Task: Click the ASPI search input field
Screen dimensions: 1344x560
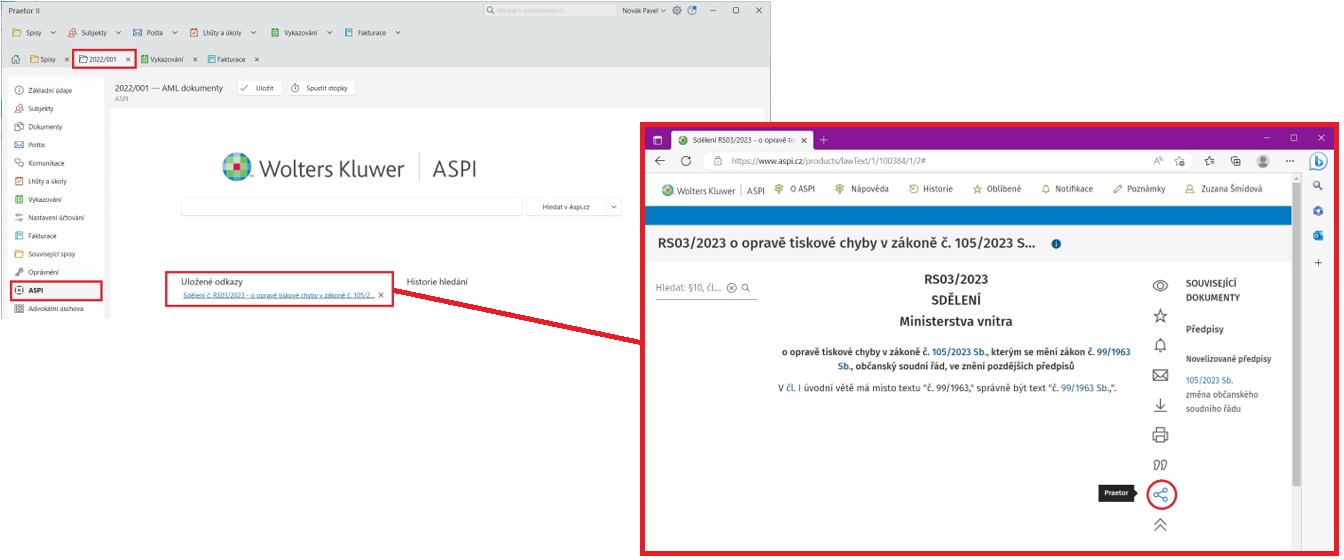Action: click(x=351, y=207)
